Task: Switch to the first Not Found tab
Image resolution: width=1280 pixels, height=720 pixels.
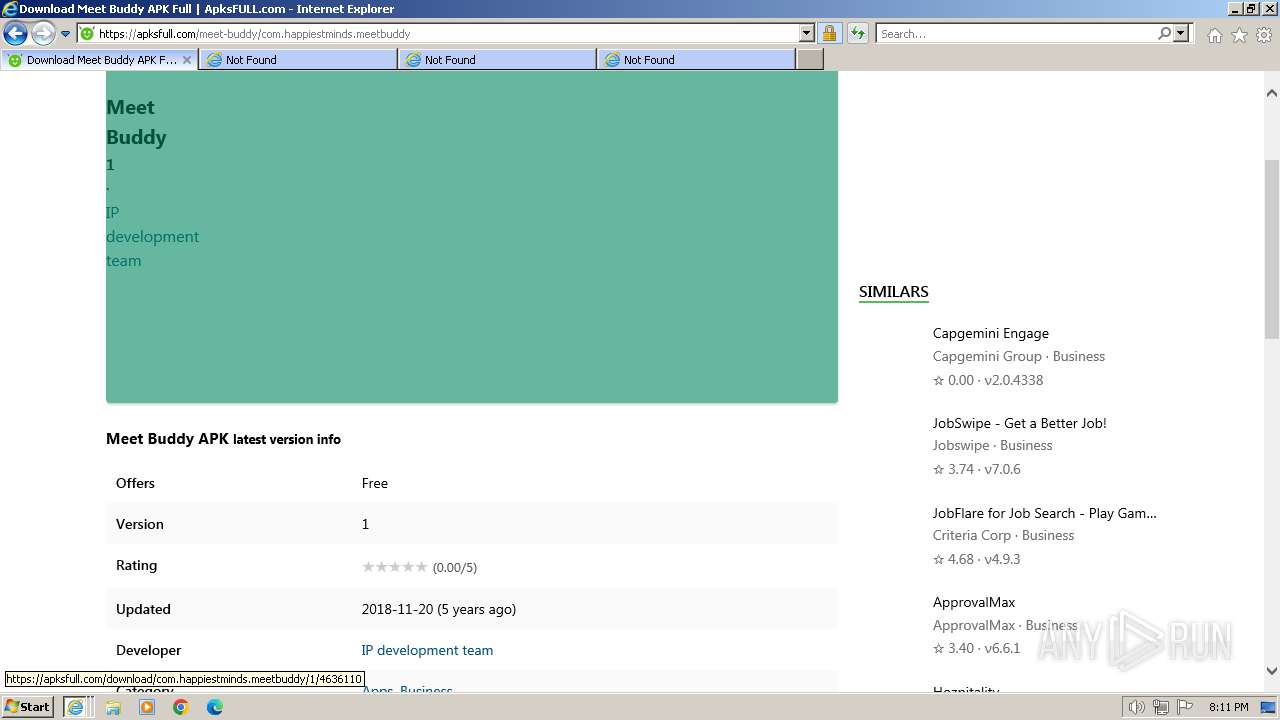Action: 297,60
